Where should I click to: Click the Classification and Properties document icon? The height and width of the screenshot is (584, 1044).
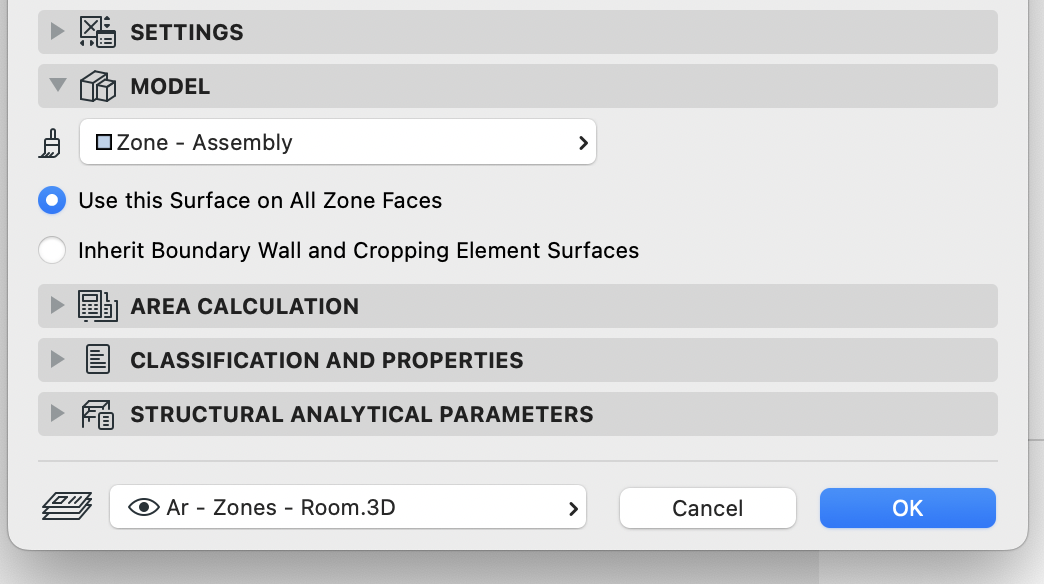point(97,360)
